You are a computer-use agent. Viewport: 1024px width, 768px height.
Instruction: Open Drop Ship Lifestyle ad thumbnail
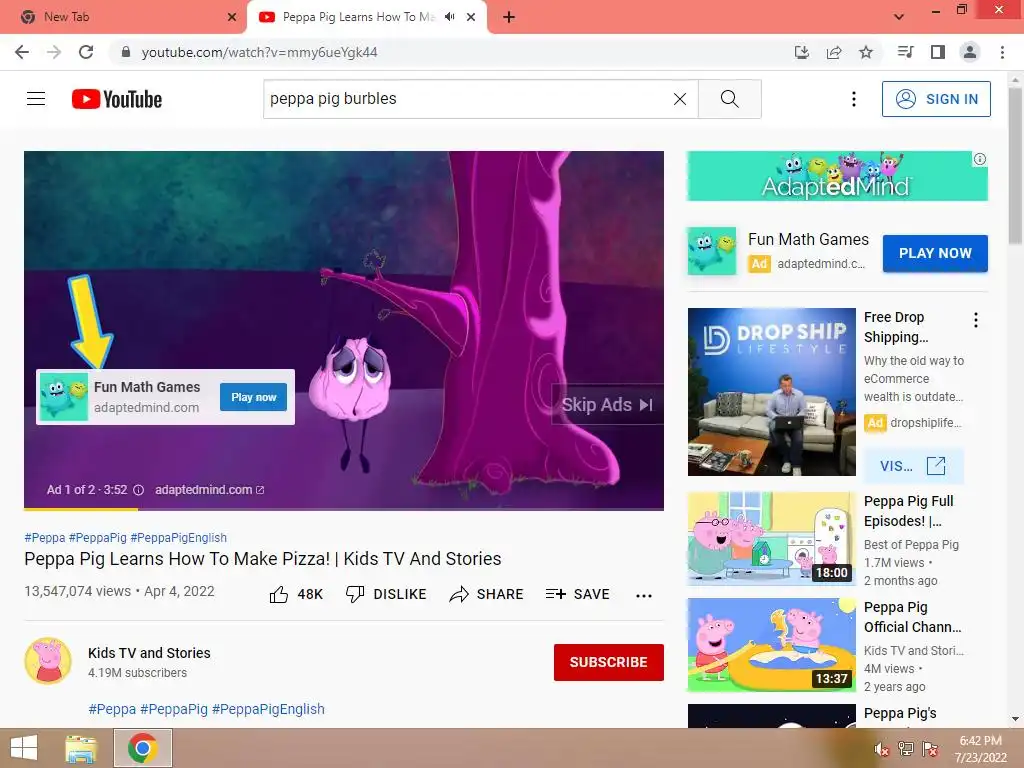coord(771,392)
